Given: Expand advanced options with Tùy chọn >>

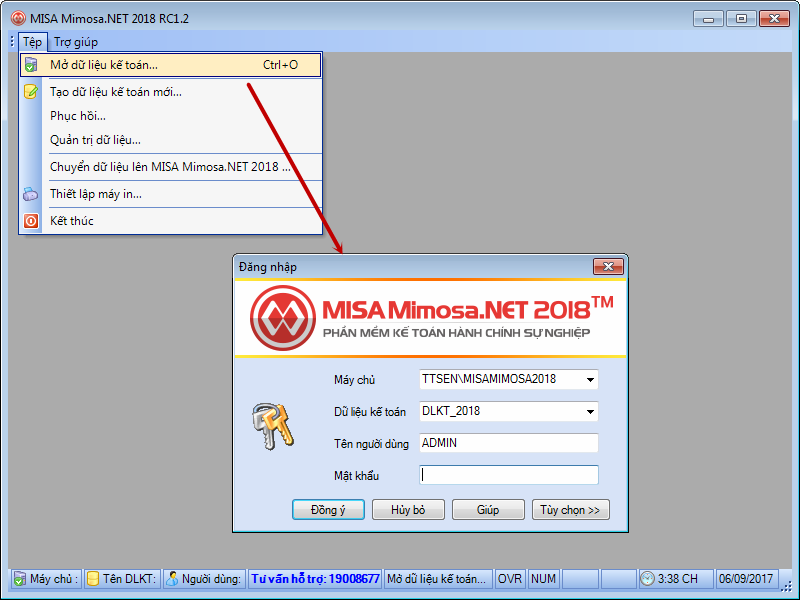Looking at the screenshot, I should (570, 510).
